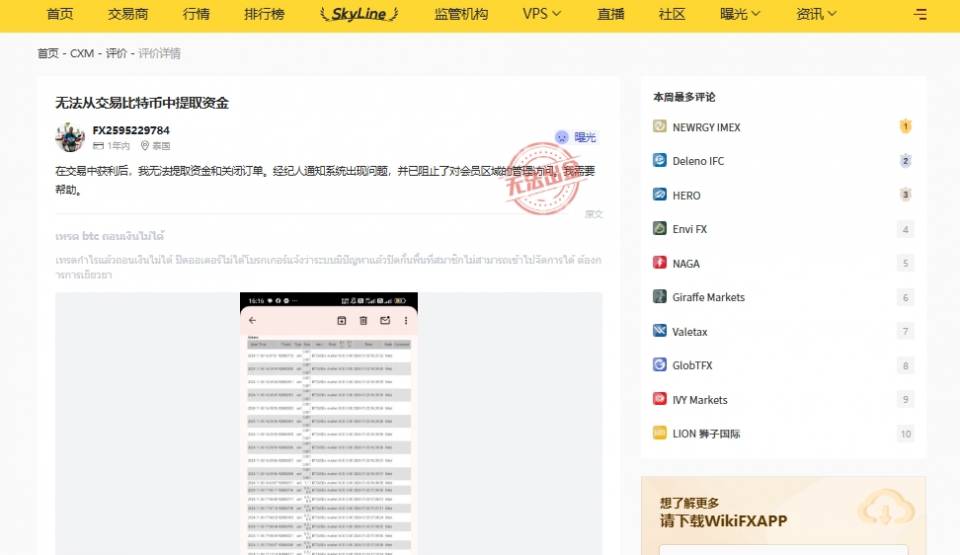Click CXM in the breadcrumb
The image size is (960, 555).
pos(82,53)
